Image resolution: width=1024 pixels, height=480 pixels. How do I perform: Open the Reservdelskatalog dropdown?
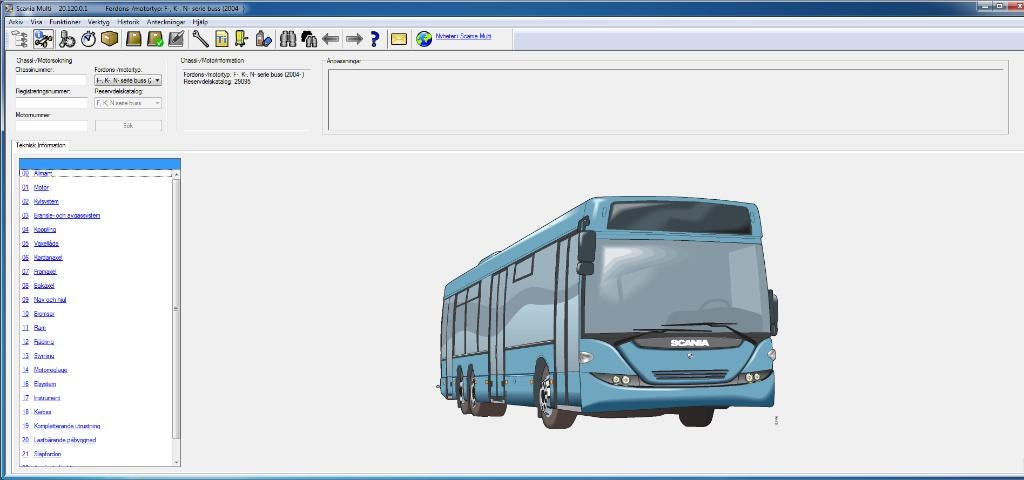(128, 103)
